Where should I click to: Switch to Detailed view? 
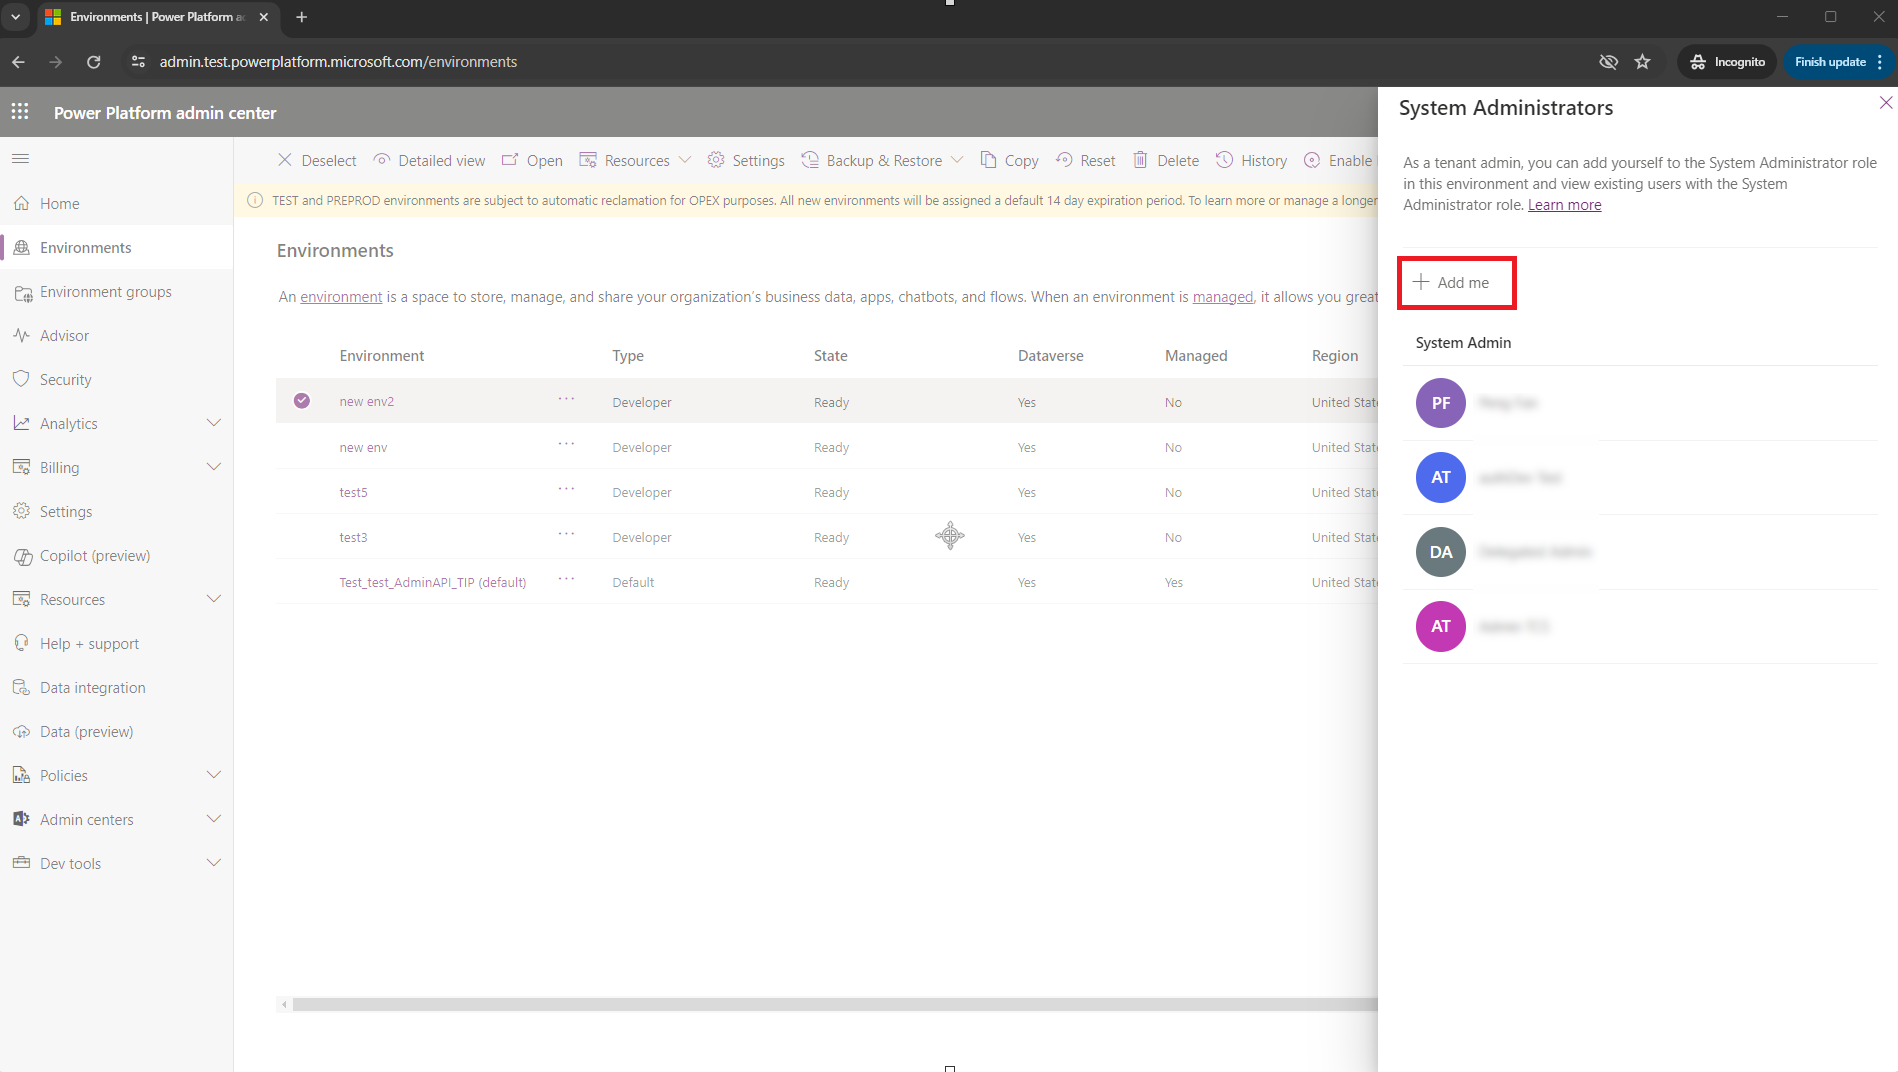pos(429,160)
